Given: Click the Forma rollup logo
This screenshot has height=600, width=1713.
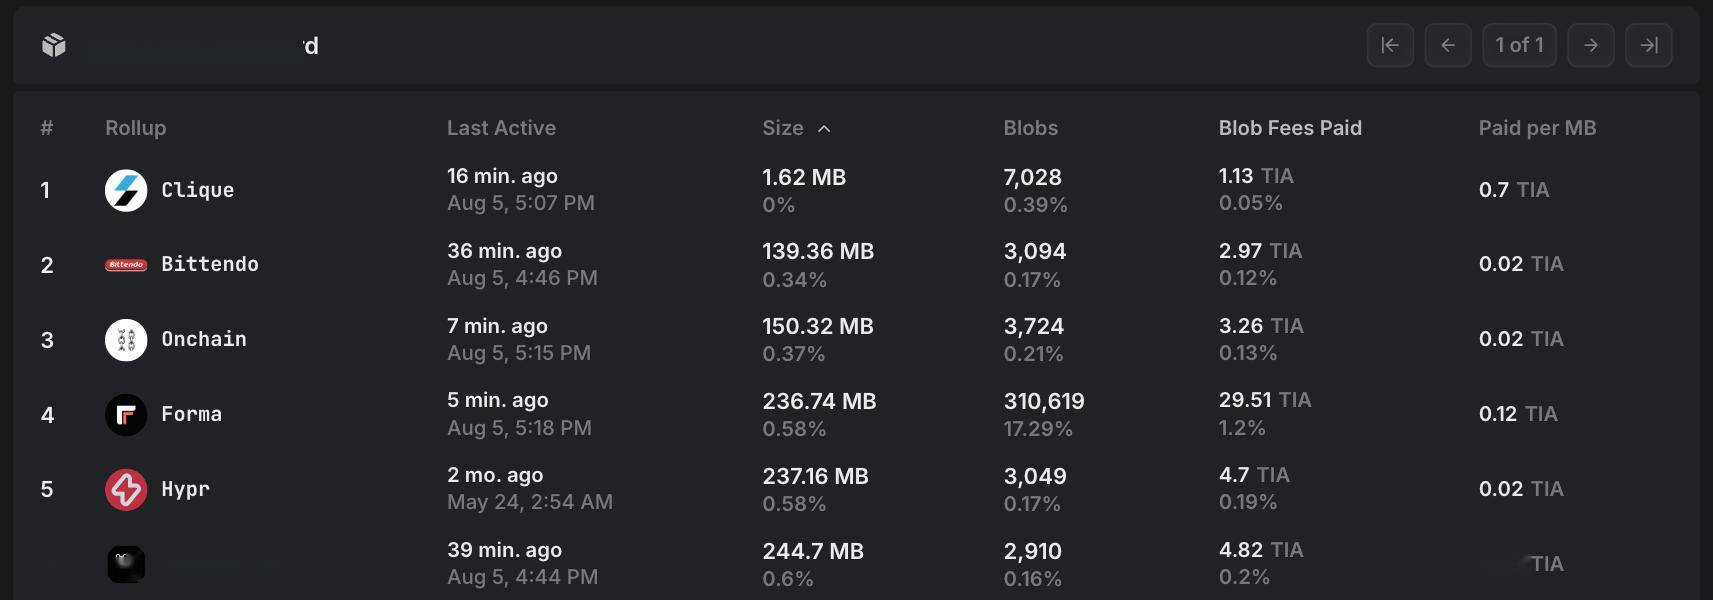Looking at the screenshot, I should tap(126, 415).
